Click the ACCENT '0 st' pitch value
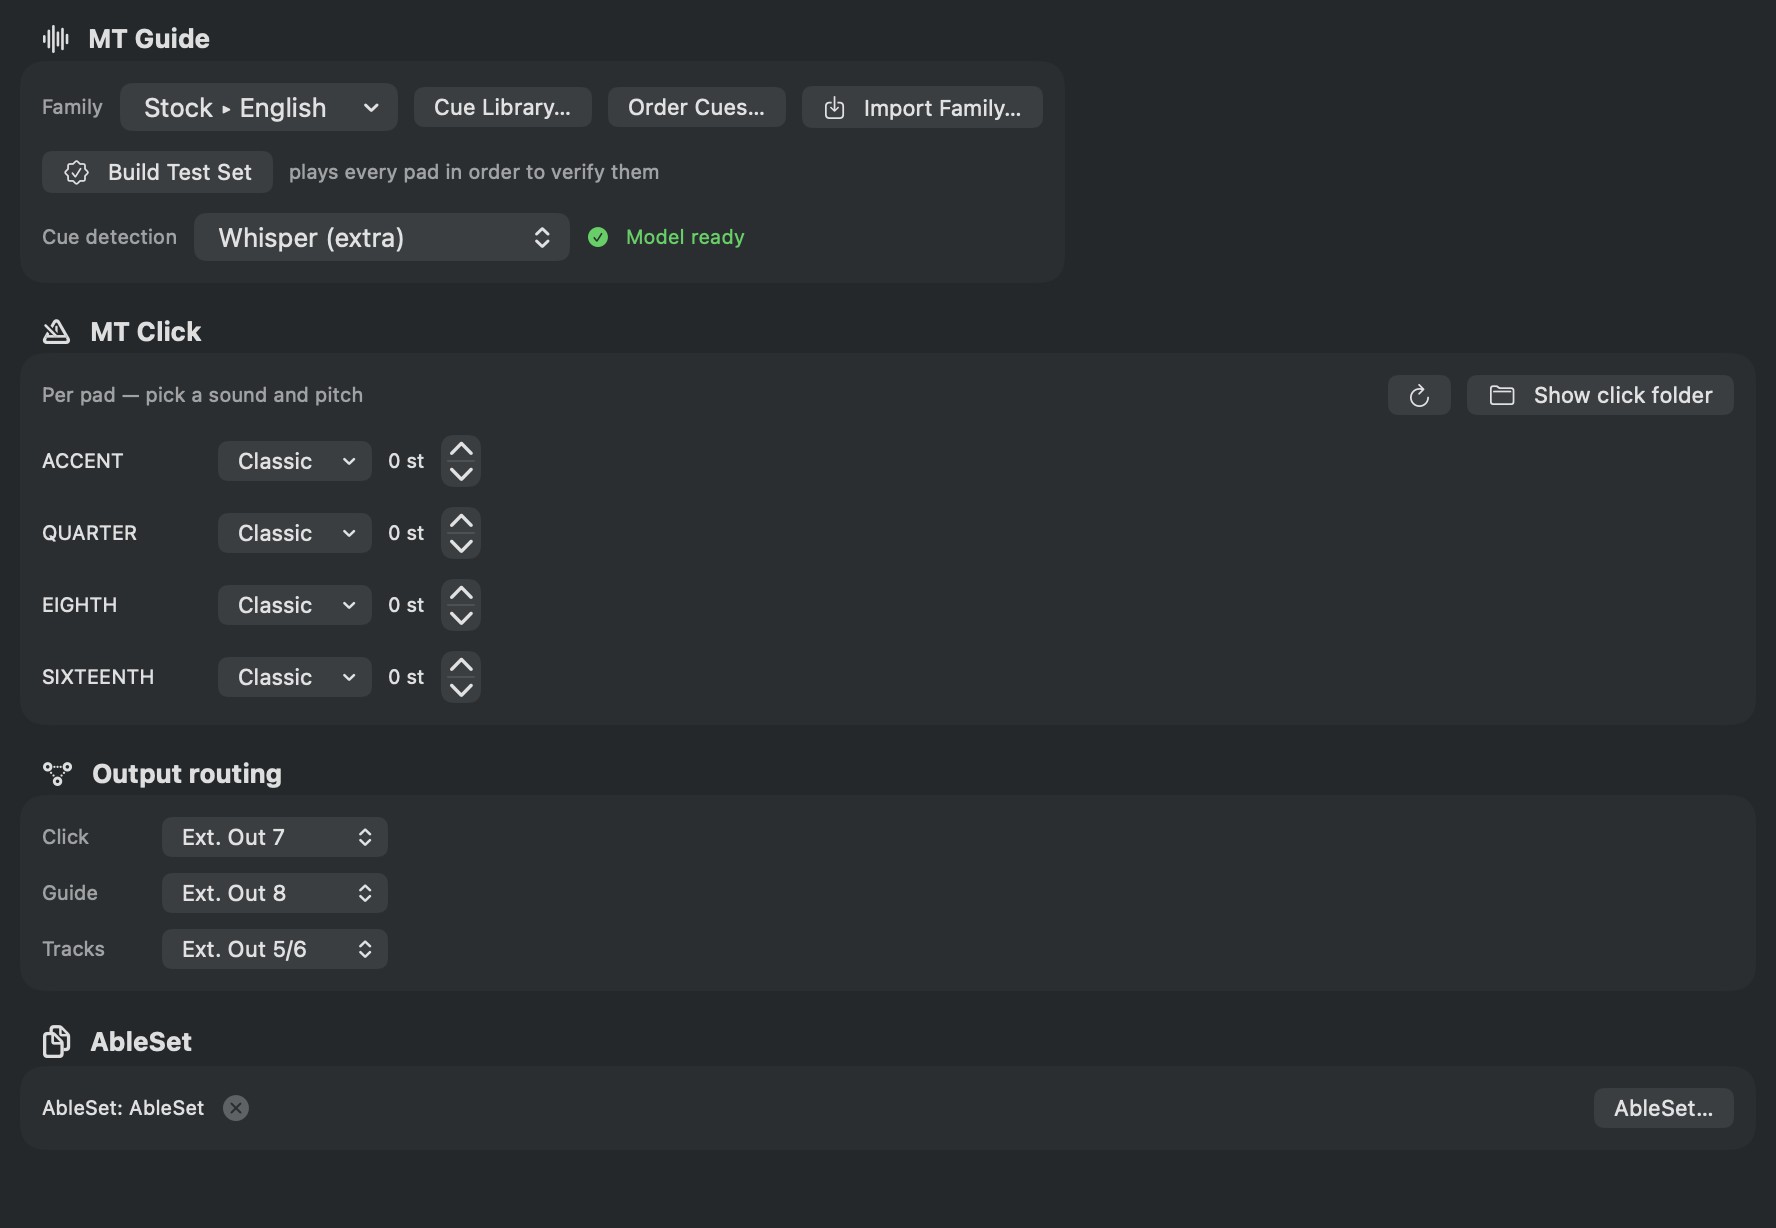This screenshot has height=1228, width=1776. coord(406,461)
